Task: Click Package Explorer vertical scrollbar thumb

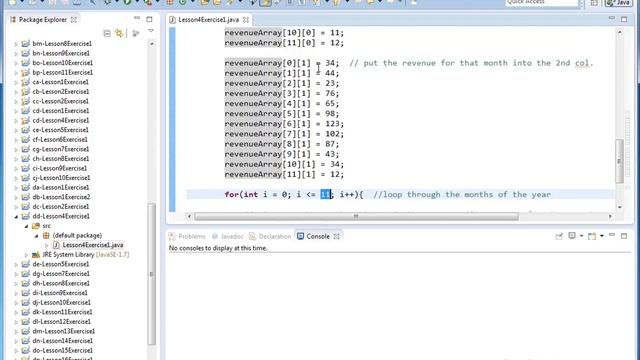Action: coord(152,273)
